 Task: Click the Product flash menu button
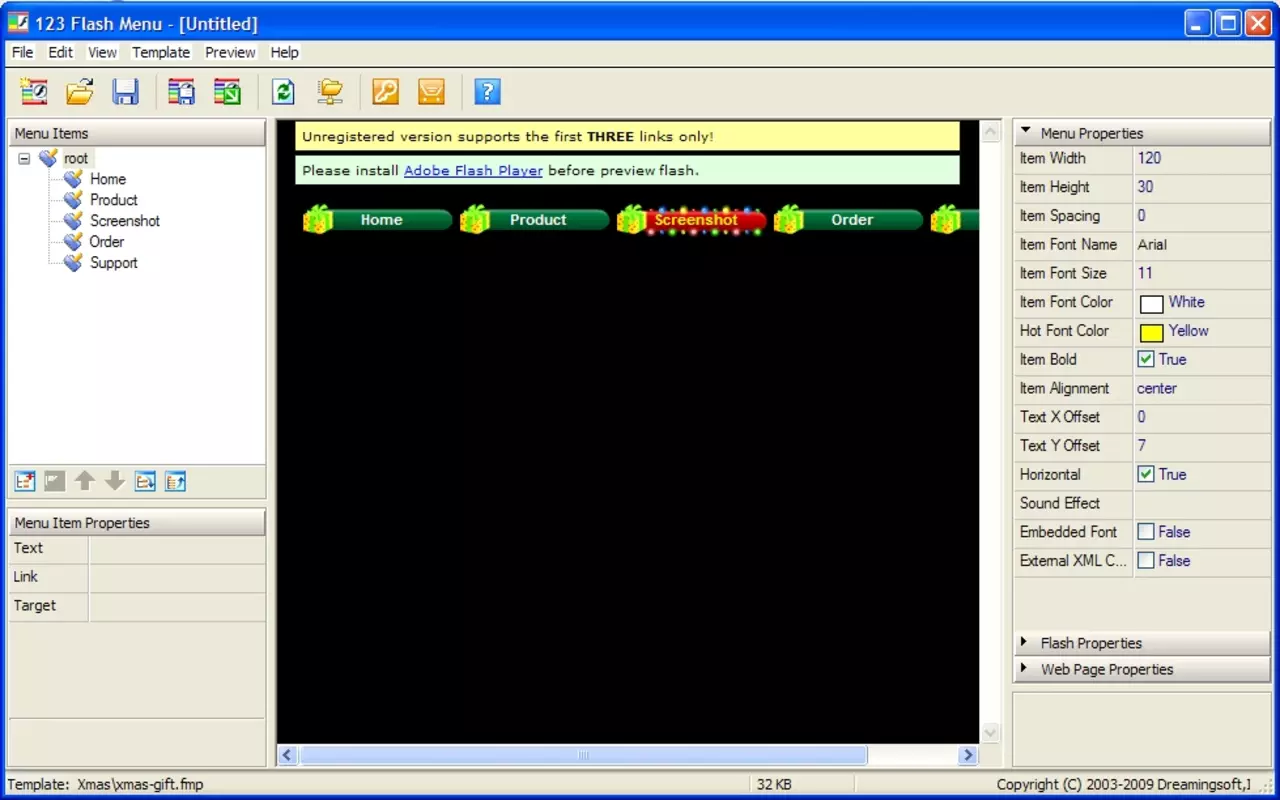click(535, 220)
